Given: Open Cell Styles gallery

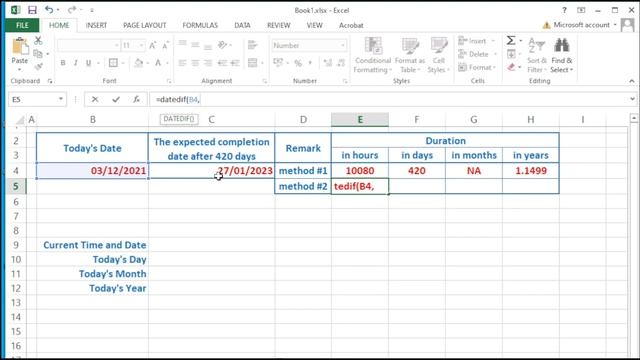Looking at the screenshot, I should pos(438,55).
